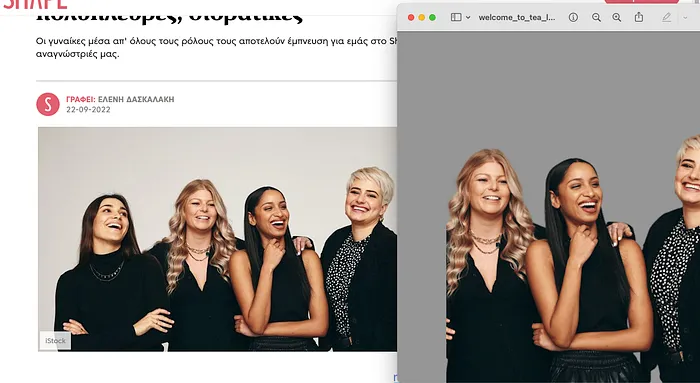Image resolution: width=700 pixels, height=383 pixels.
Task: Open the sidebar view menu in Preview
Action: point(456,17)
